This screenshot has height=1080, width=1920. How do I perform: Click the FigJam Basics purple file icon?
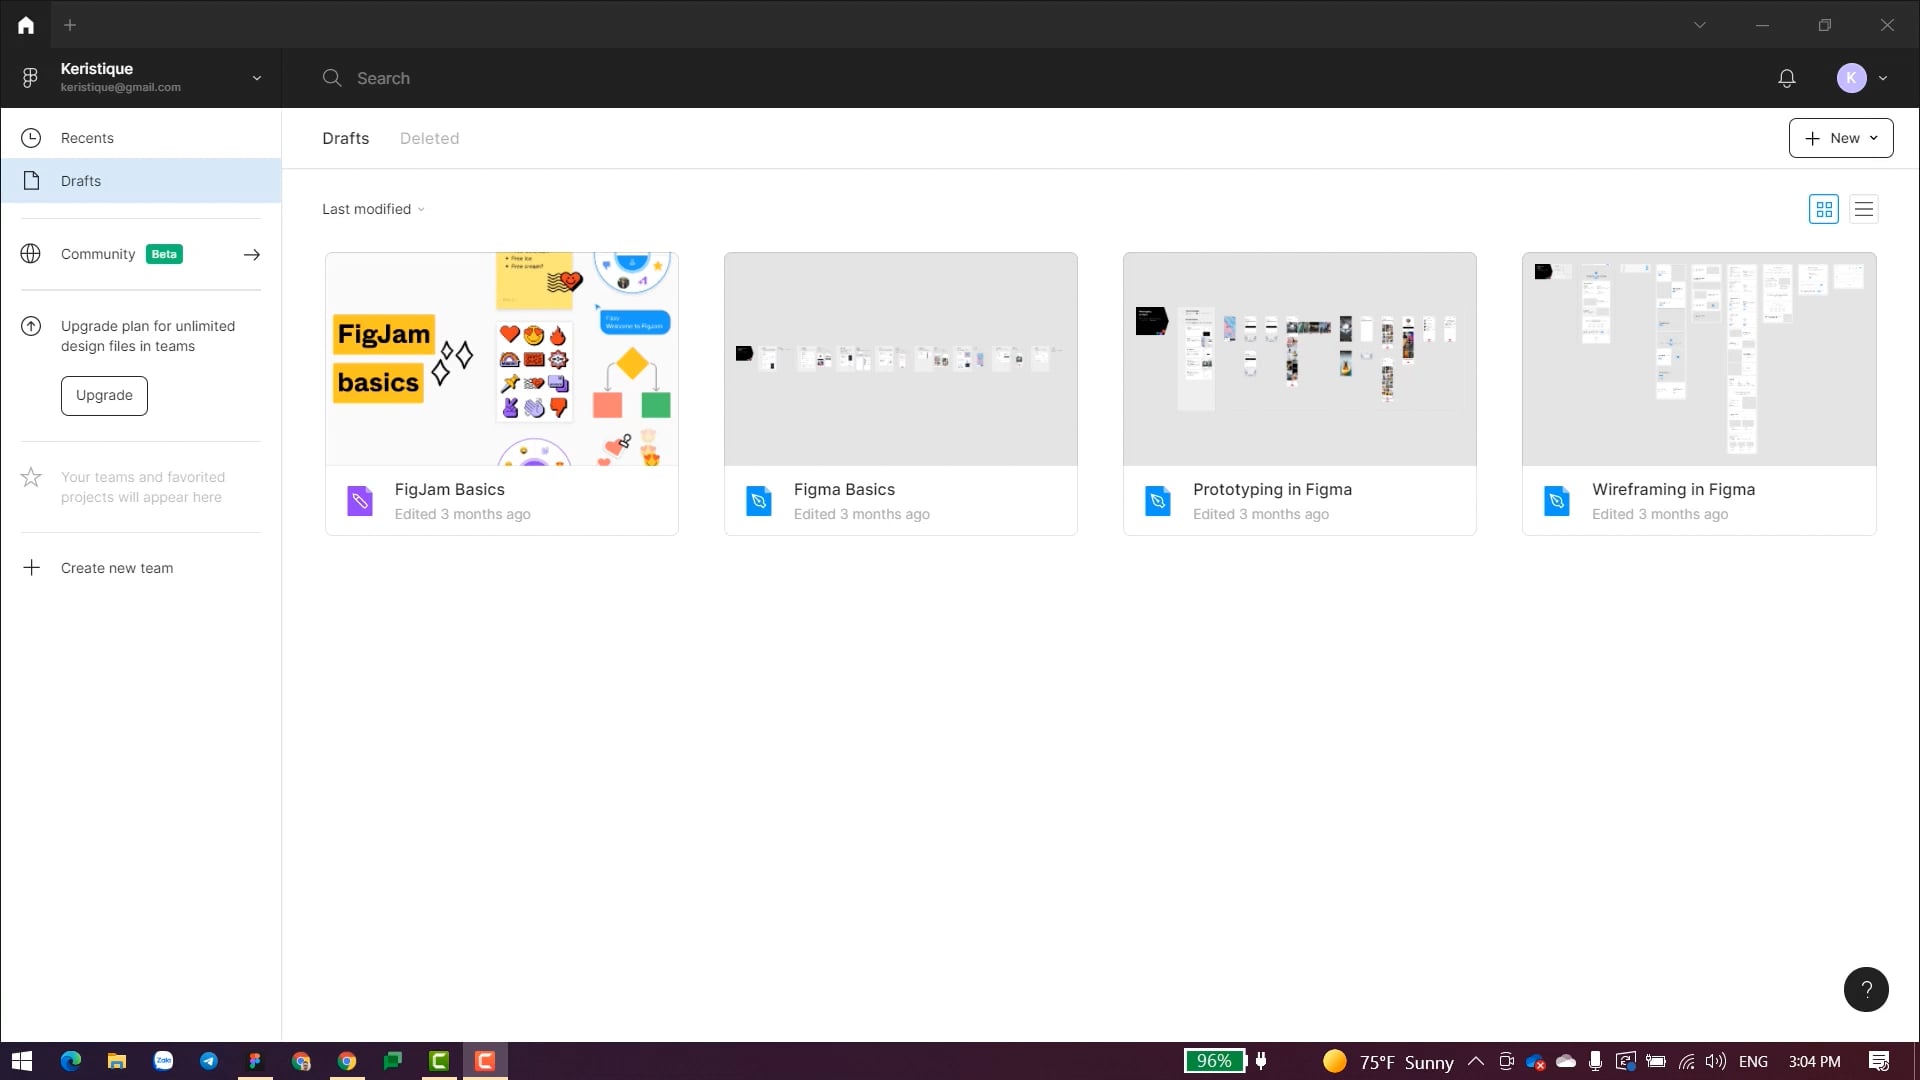360,500
